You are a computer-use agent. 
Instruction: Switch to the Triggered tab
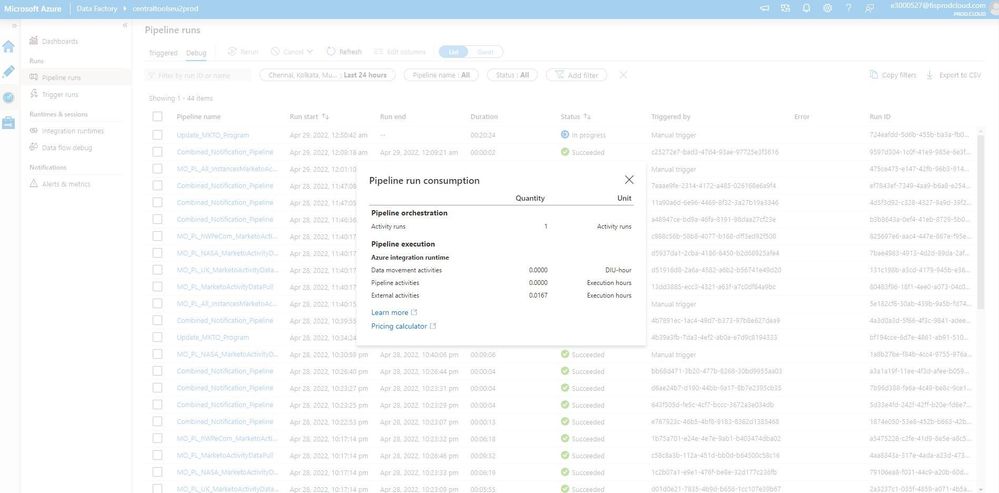pyautogui.click(x=163, y=52)
